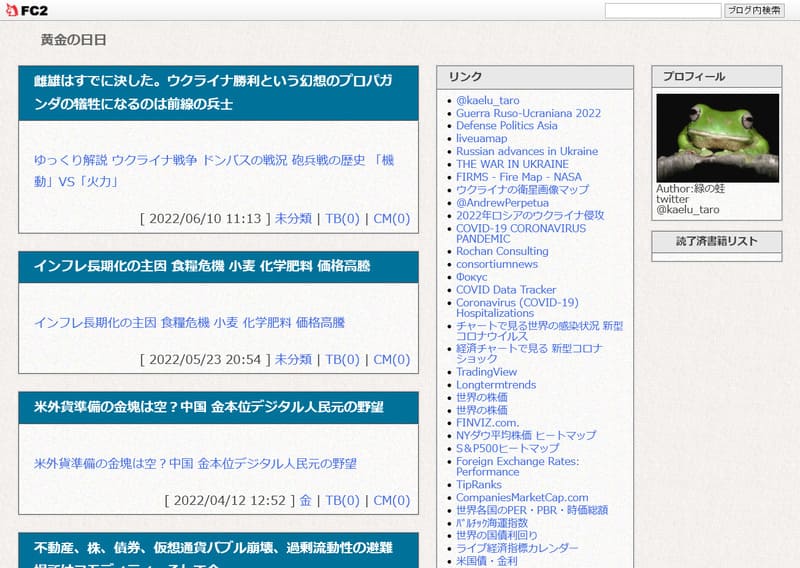The image size is (800, 568).
Task: Click TB(0) on the 2022/04/12 post
Action: pyautogui.click(x=342, y=500)
